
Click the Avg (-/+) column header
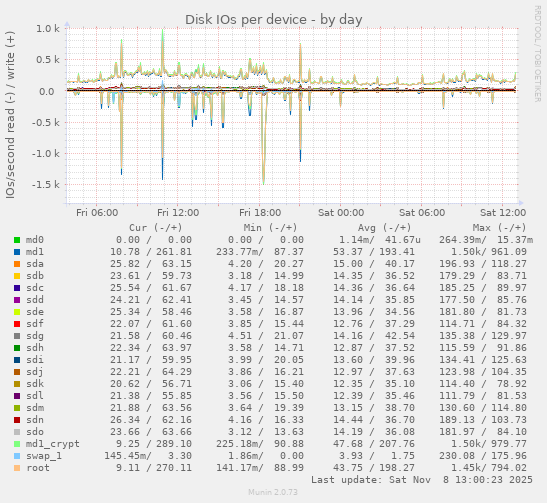click(x=384, y=228)
